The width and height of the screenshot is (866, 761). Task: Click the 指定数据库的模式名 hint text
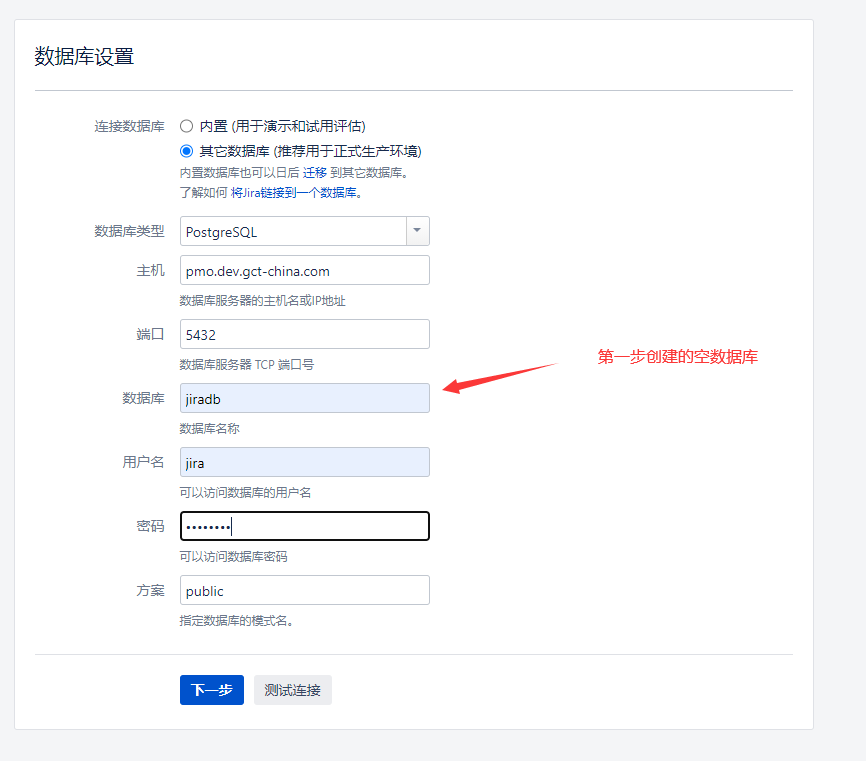(x=236, y=620)
